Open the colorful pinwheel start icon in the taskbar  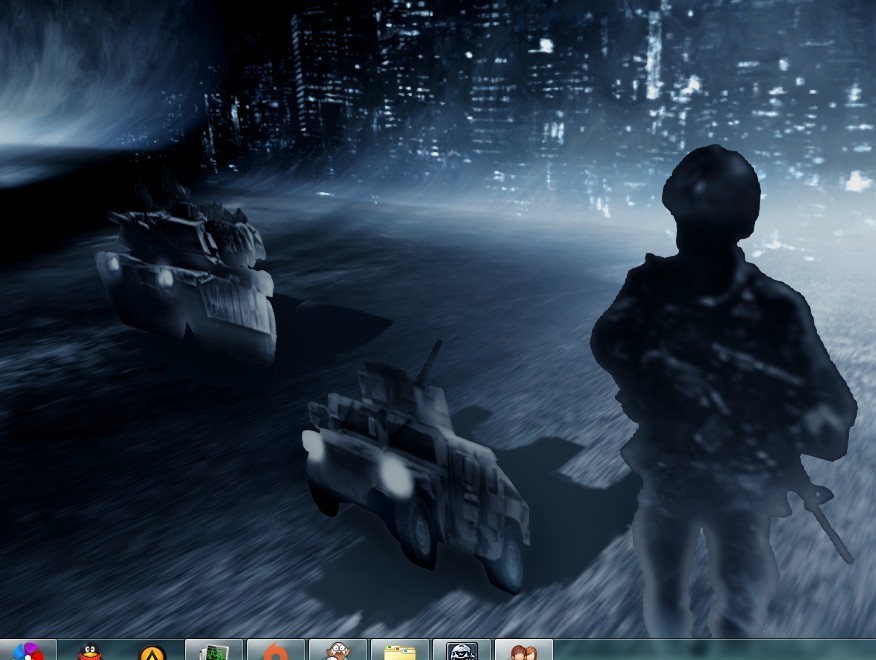[27, 651]
